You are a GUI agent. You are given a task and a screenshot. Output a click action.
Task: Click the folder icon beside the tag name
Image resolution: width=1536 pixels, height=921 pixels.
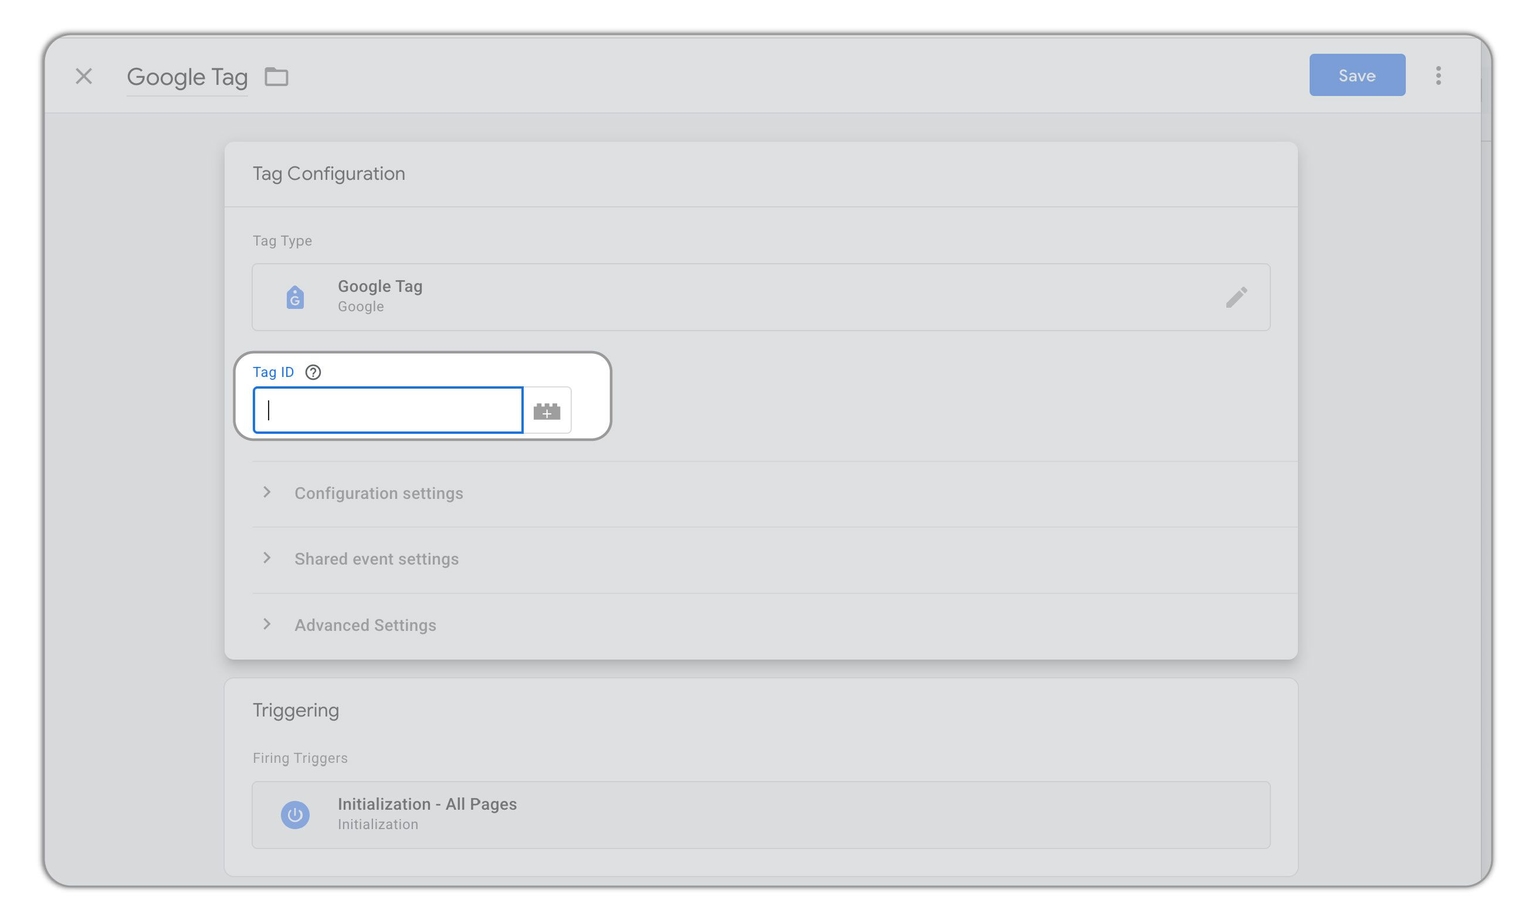pyautogui.click(x=276, y=76)
